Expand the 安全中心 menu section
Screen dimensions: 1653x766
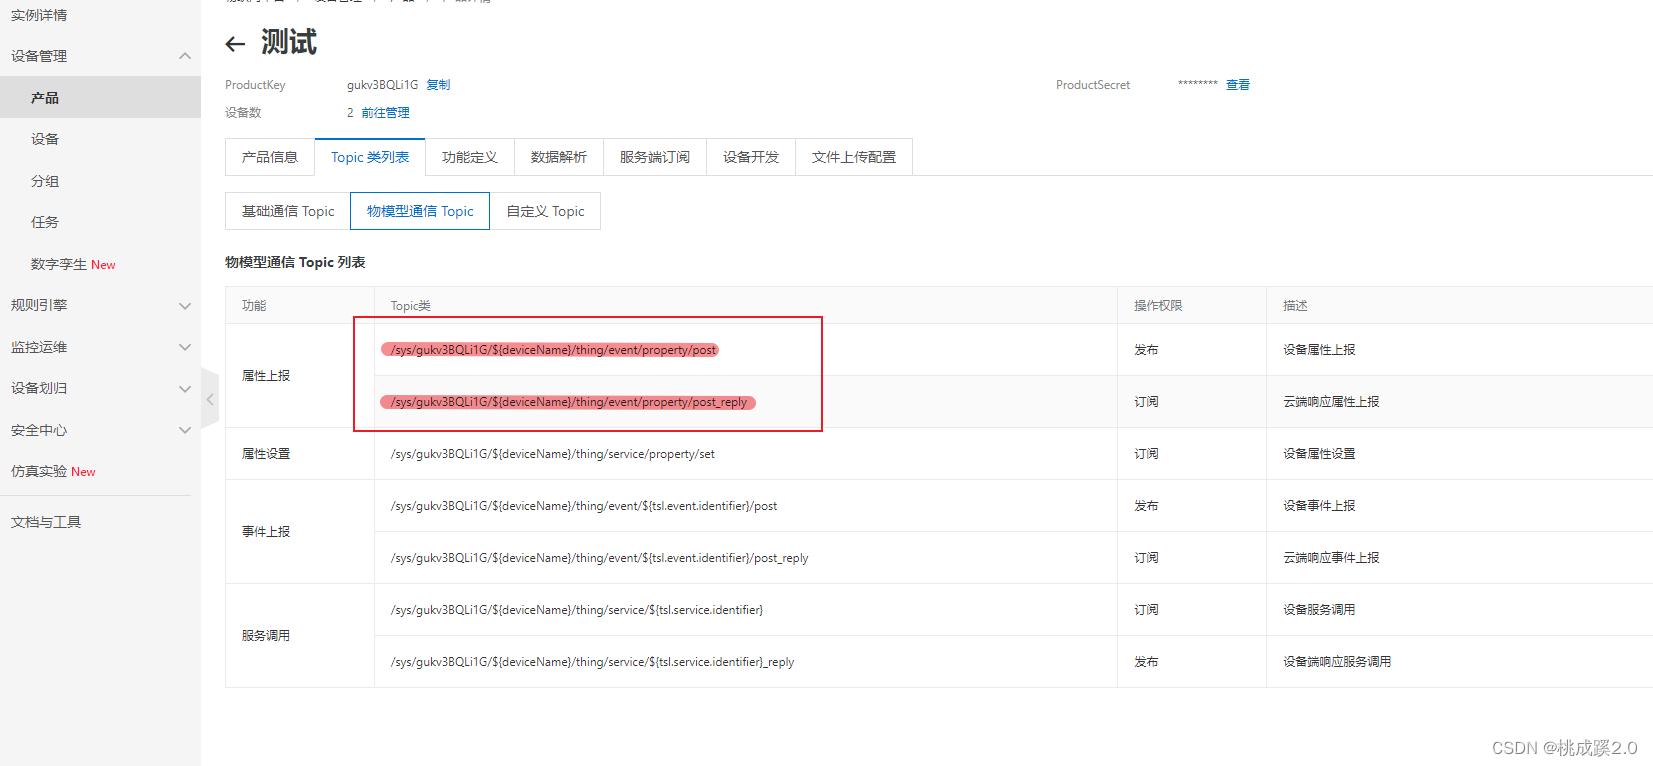(185, 430)
